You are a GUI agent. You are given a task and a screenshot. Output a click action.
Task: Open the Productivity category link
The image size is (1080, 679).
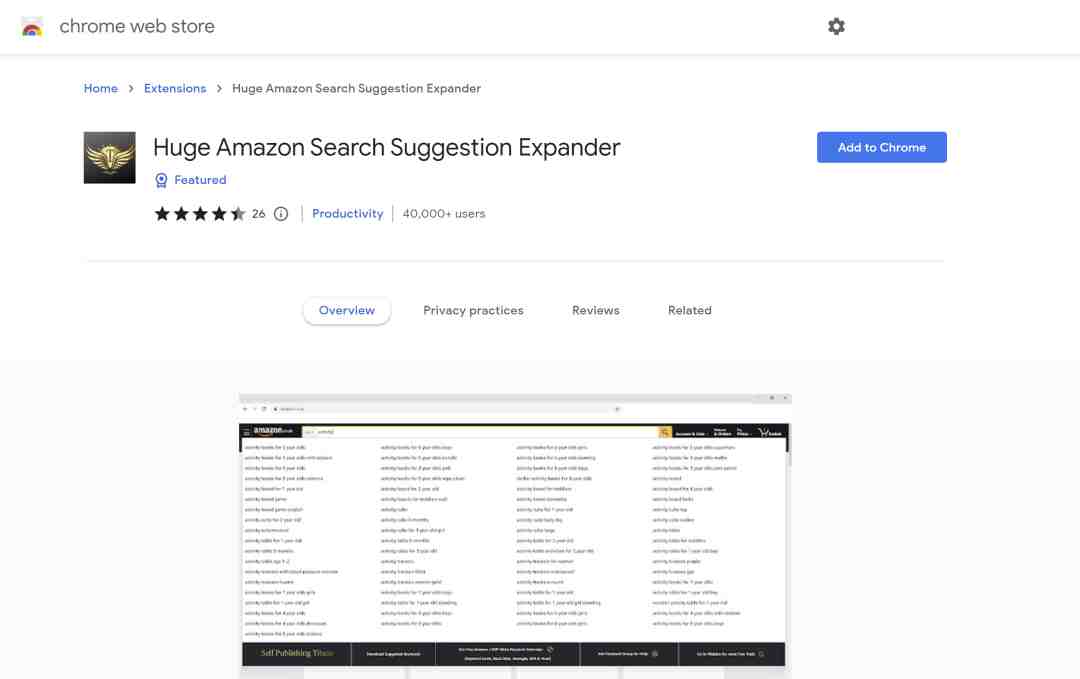coord(347,213)
